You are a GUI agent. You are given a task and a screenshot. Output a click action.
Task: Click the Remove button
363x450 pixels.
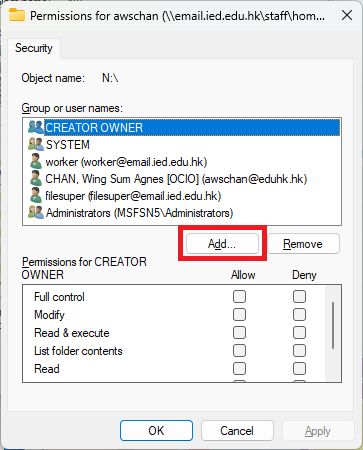(x=303, y=244)
